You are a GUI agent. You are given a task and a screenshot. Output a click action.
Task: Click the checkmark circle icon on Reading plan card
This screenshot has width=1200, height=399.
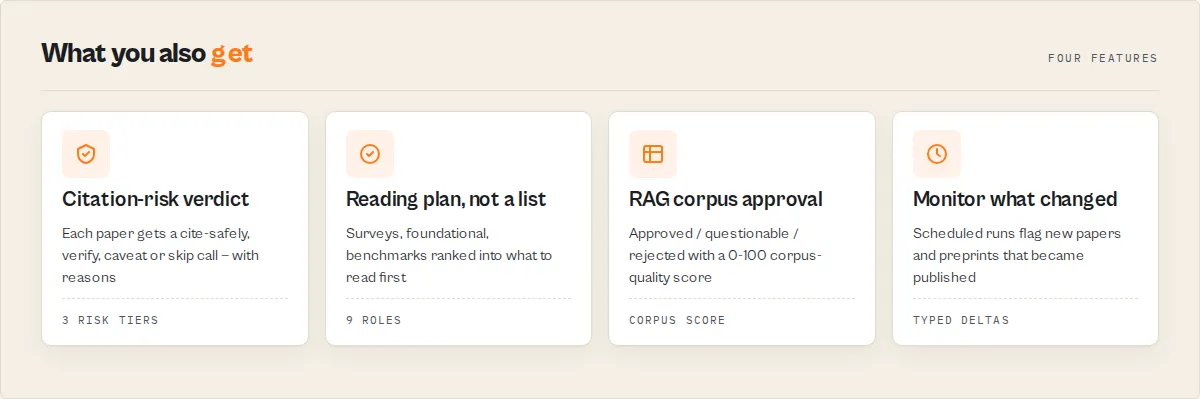[370, 154]
